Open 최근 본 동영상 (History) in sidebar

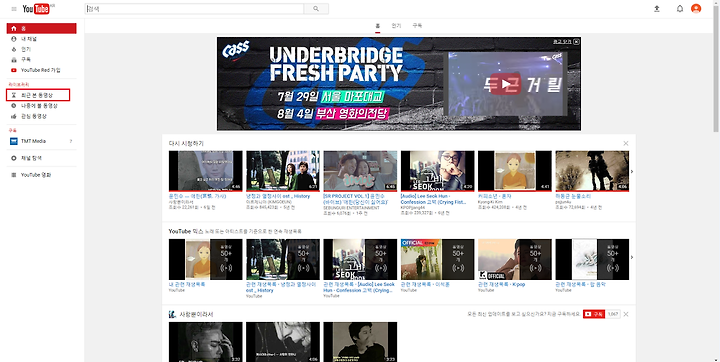click(38, 95)
